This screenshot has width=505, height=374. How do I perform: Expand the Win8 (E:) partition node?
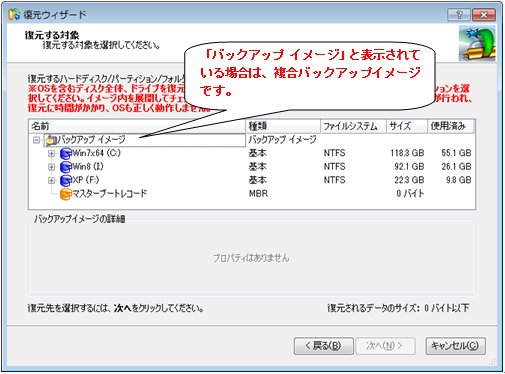pyautogui.click(x=51, y=167)
